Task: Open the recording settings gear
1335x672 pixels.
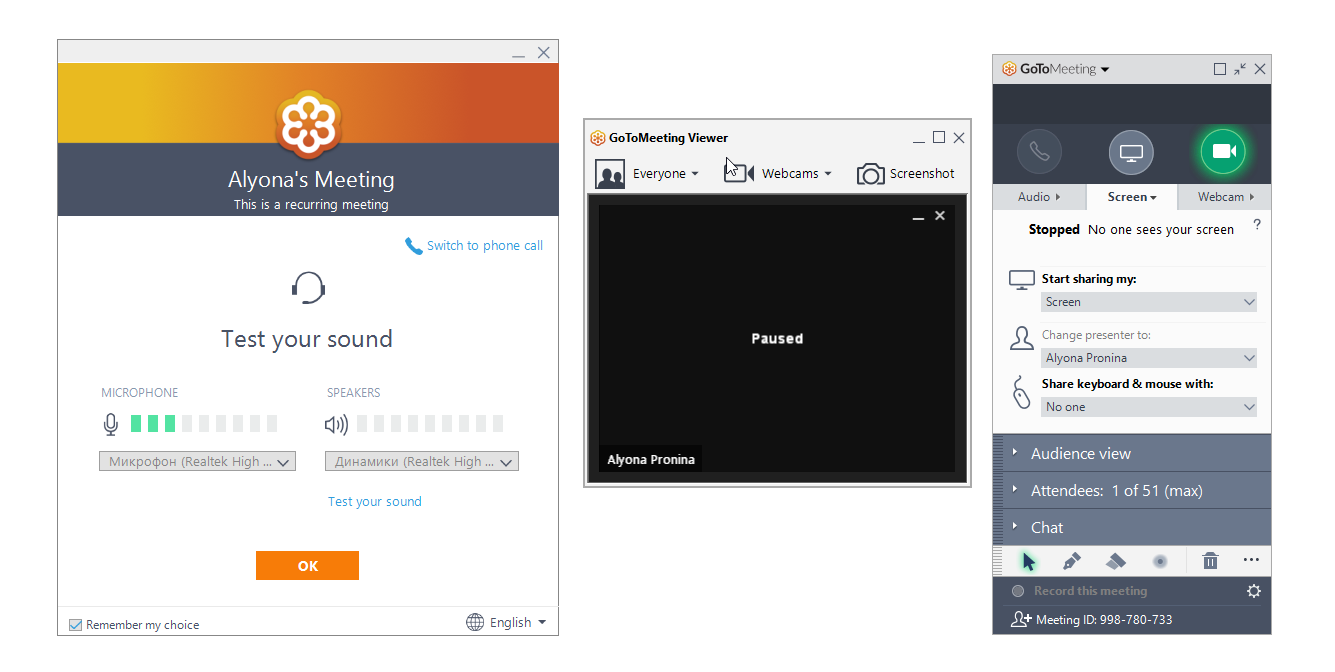Action: pyautogui.click(x=1253, y=591)
